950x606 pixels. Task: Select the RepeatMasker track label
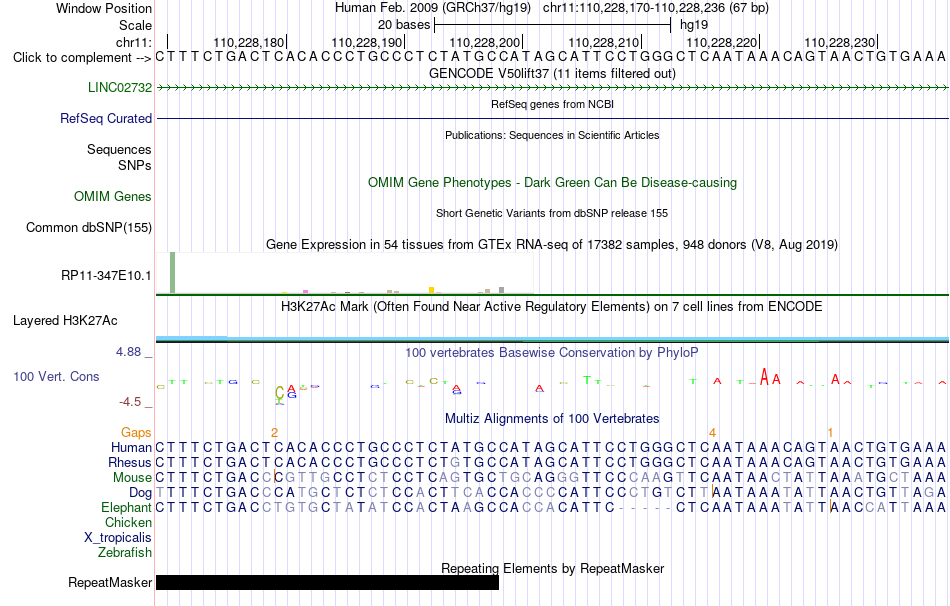click(110, 582)
